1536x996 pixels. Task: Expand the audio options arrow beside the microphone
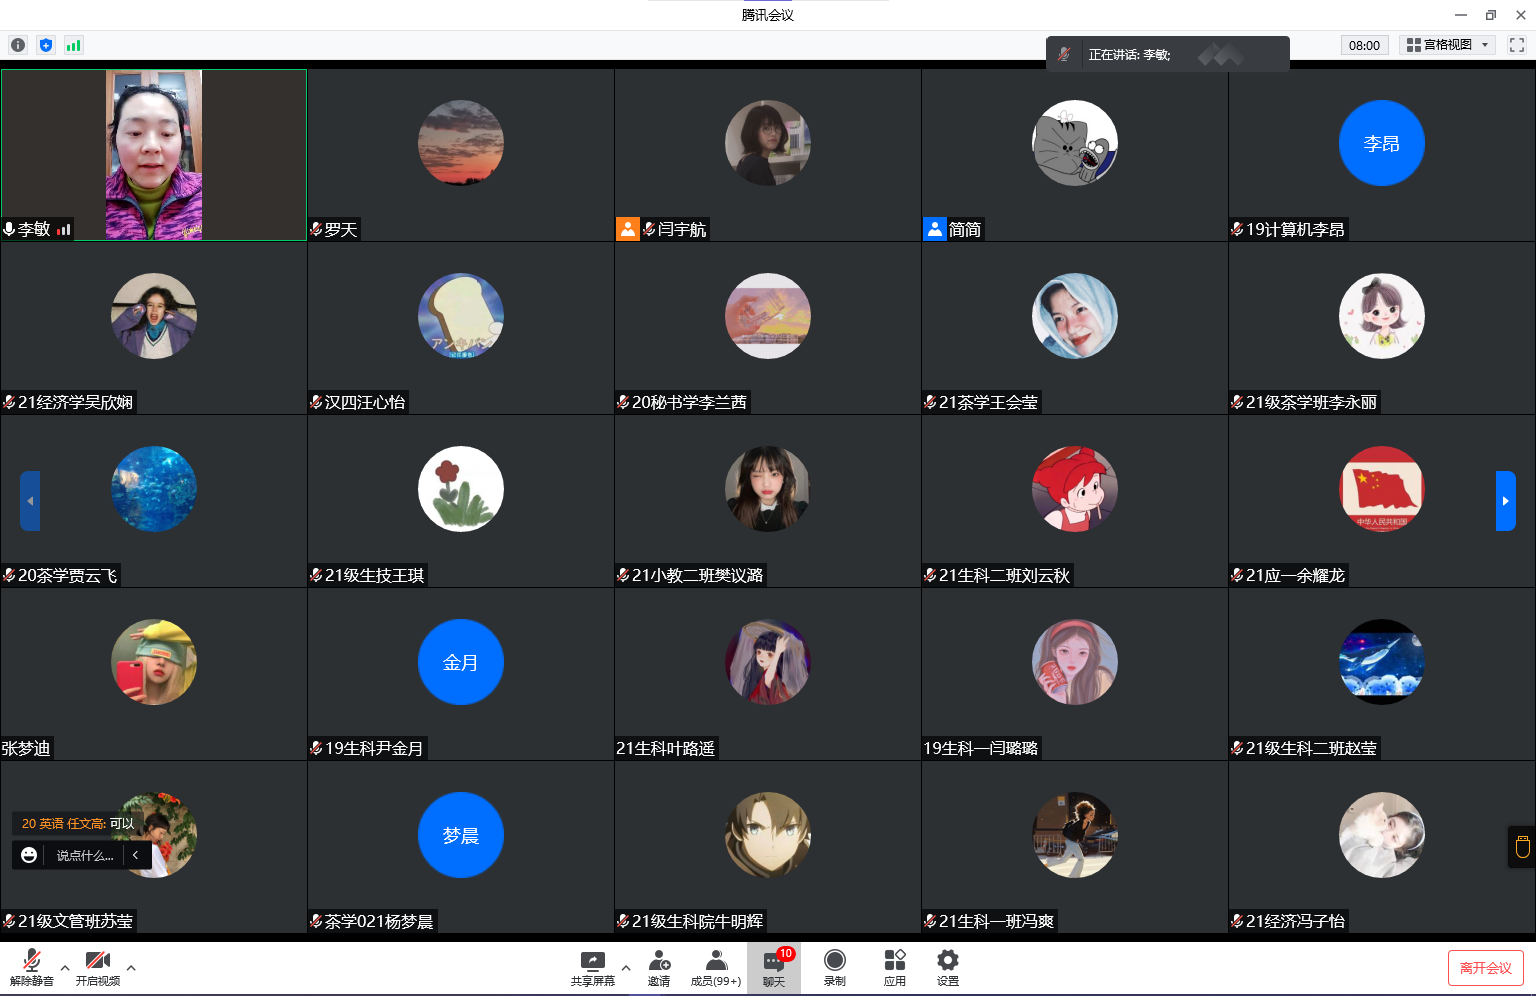click(x=65, y=968)
